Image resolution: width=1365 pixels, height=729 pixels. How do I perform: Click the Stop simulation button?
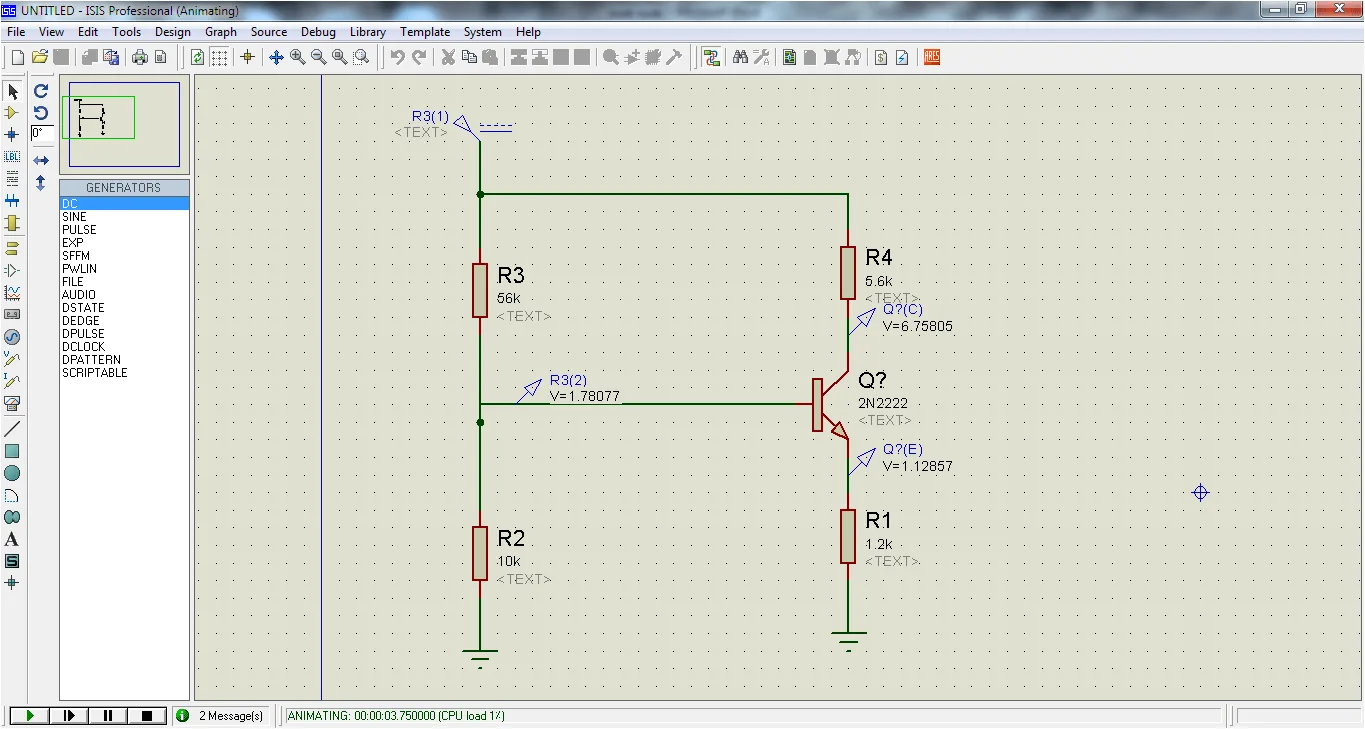(147, 716)
